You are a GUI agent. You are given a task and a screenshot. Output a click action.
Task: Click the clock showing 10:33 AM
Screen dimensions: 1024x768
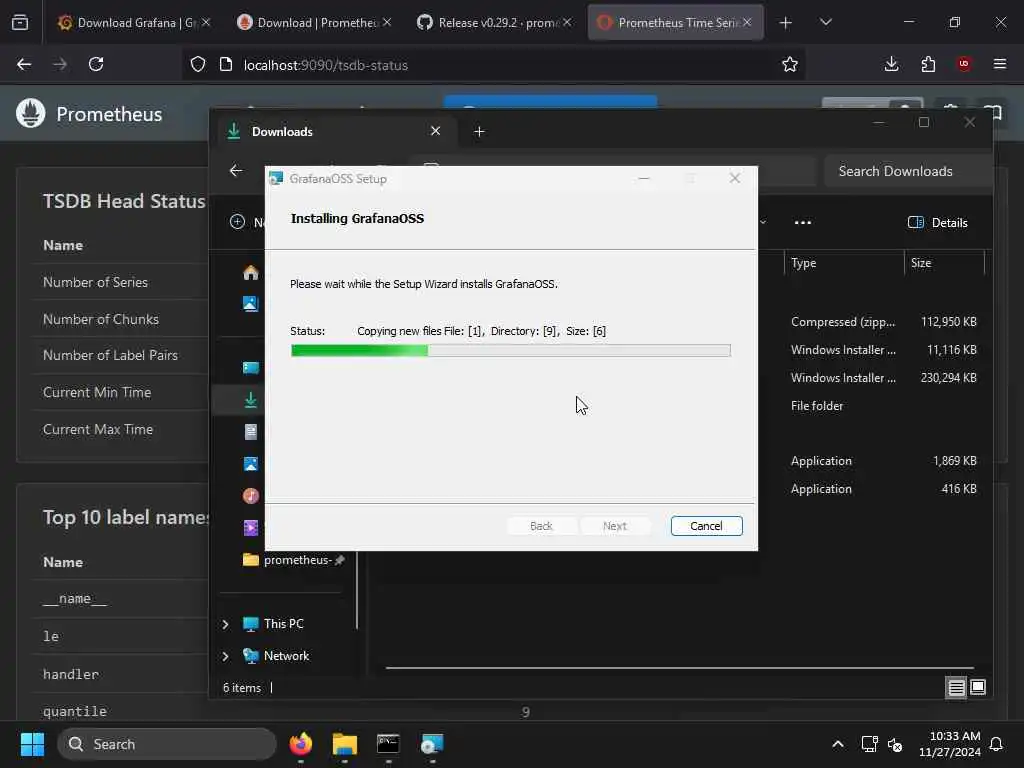[x=950, y=744]
